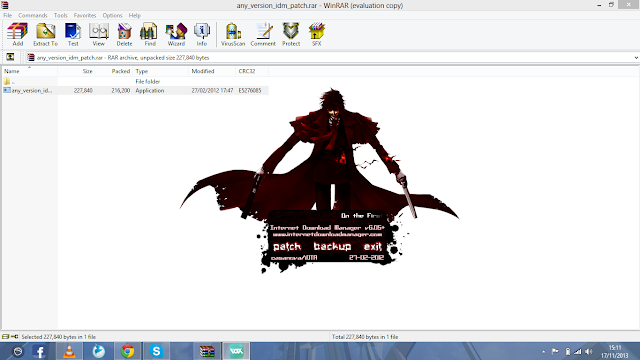Open VLC media player from taskbar

[x=69, y=351]
